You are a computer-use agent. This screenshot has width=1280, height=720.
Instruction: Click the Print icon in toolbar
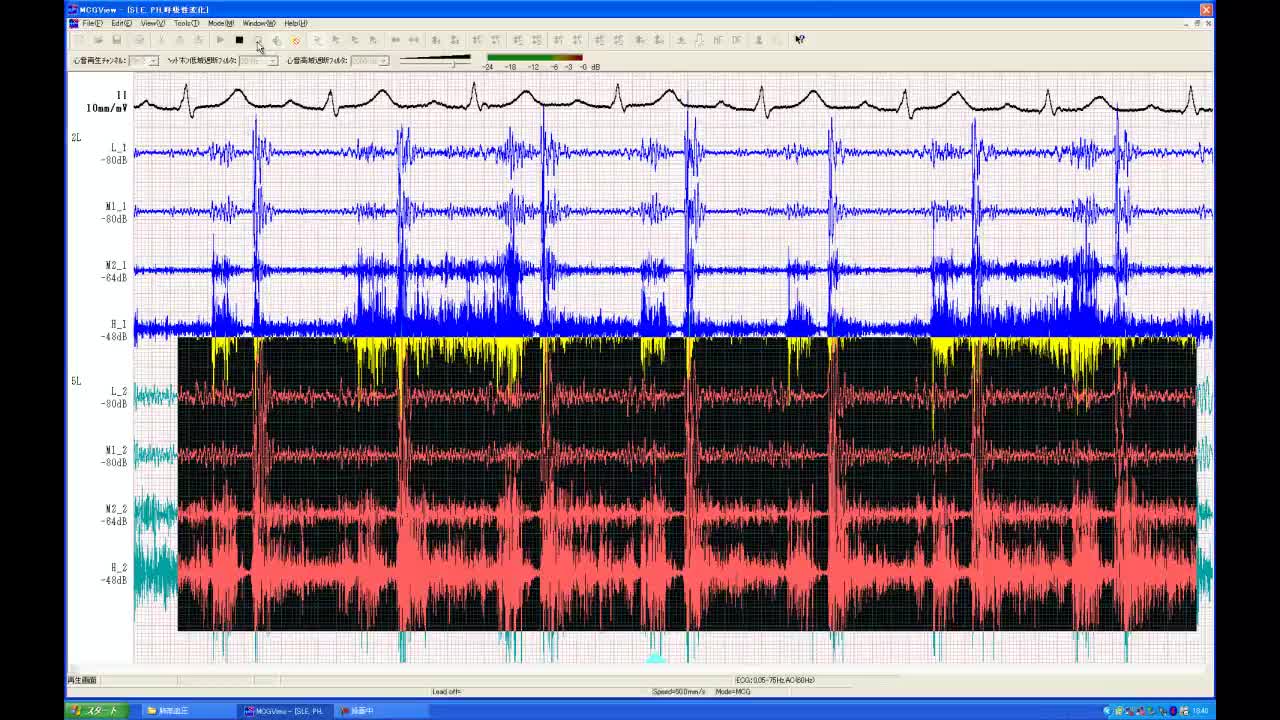[x=139, y=40]
